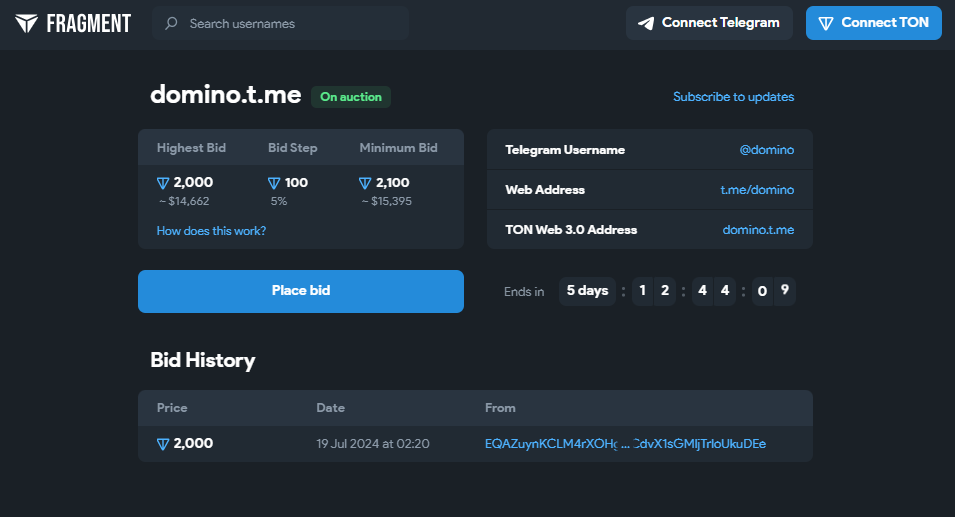Click the TON icon beside Highest Bid 2,000

coord(163,183)
